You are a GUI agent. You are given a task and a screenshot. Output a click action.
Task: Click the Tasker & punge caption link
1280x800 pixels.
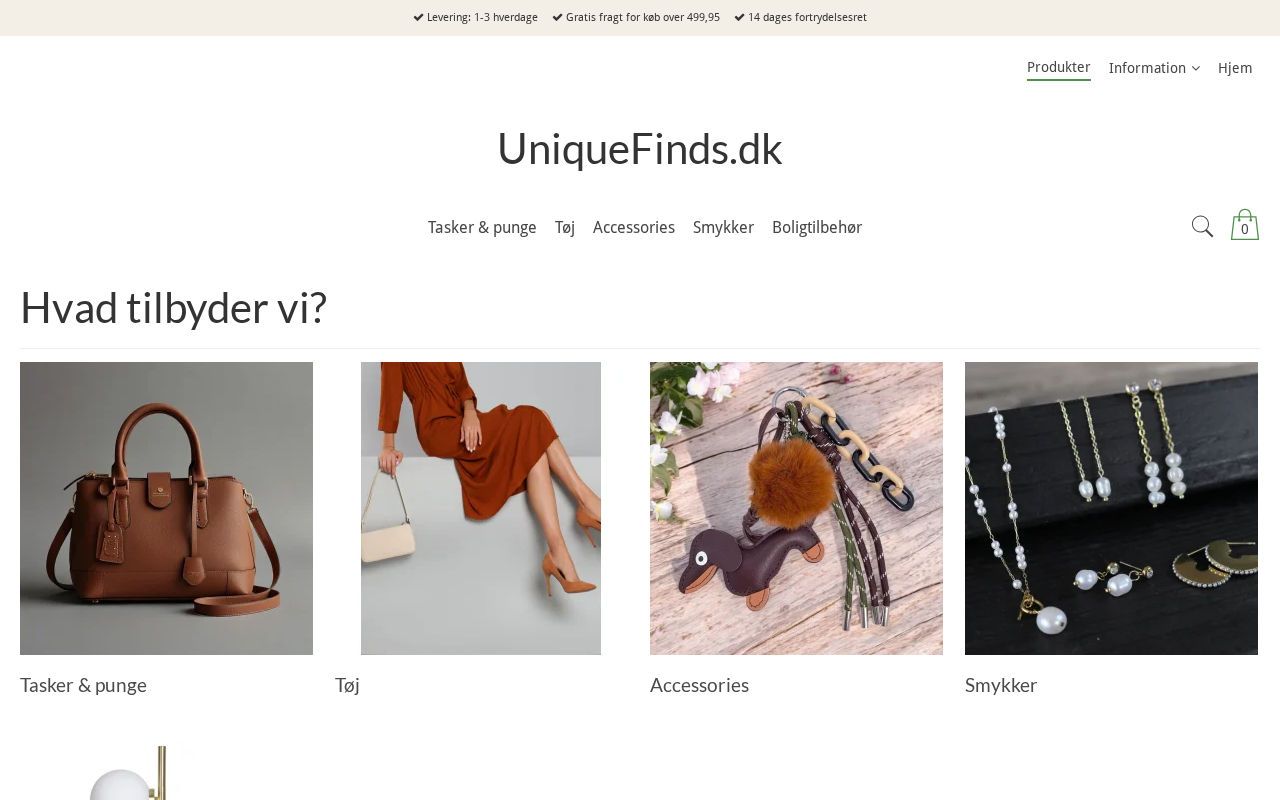83,685
